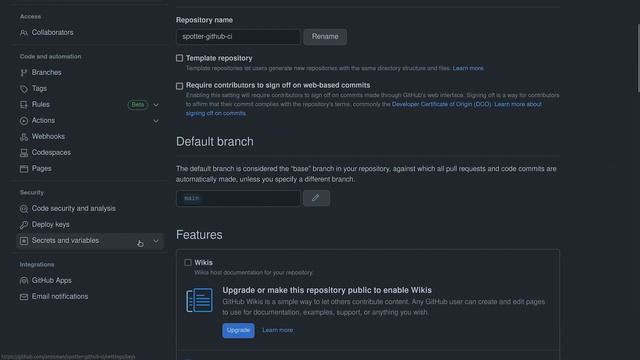Click the Branches git icon in sidebar
Viewport: 640px width, 360px height.
[x=24, y=73]
